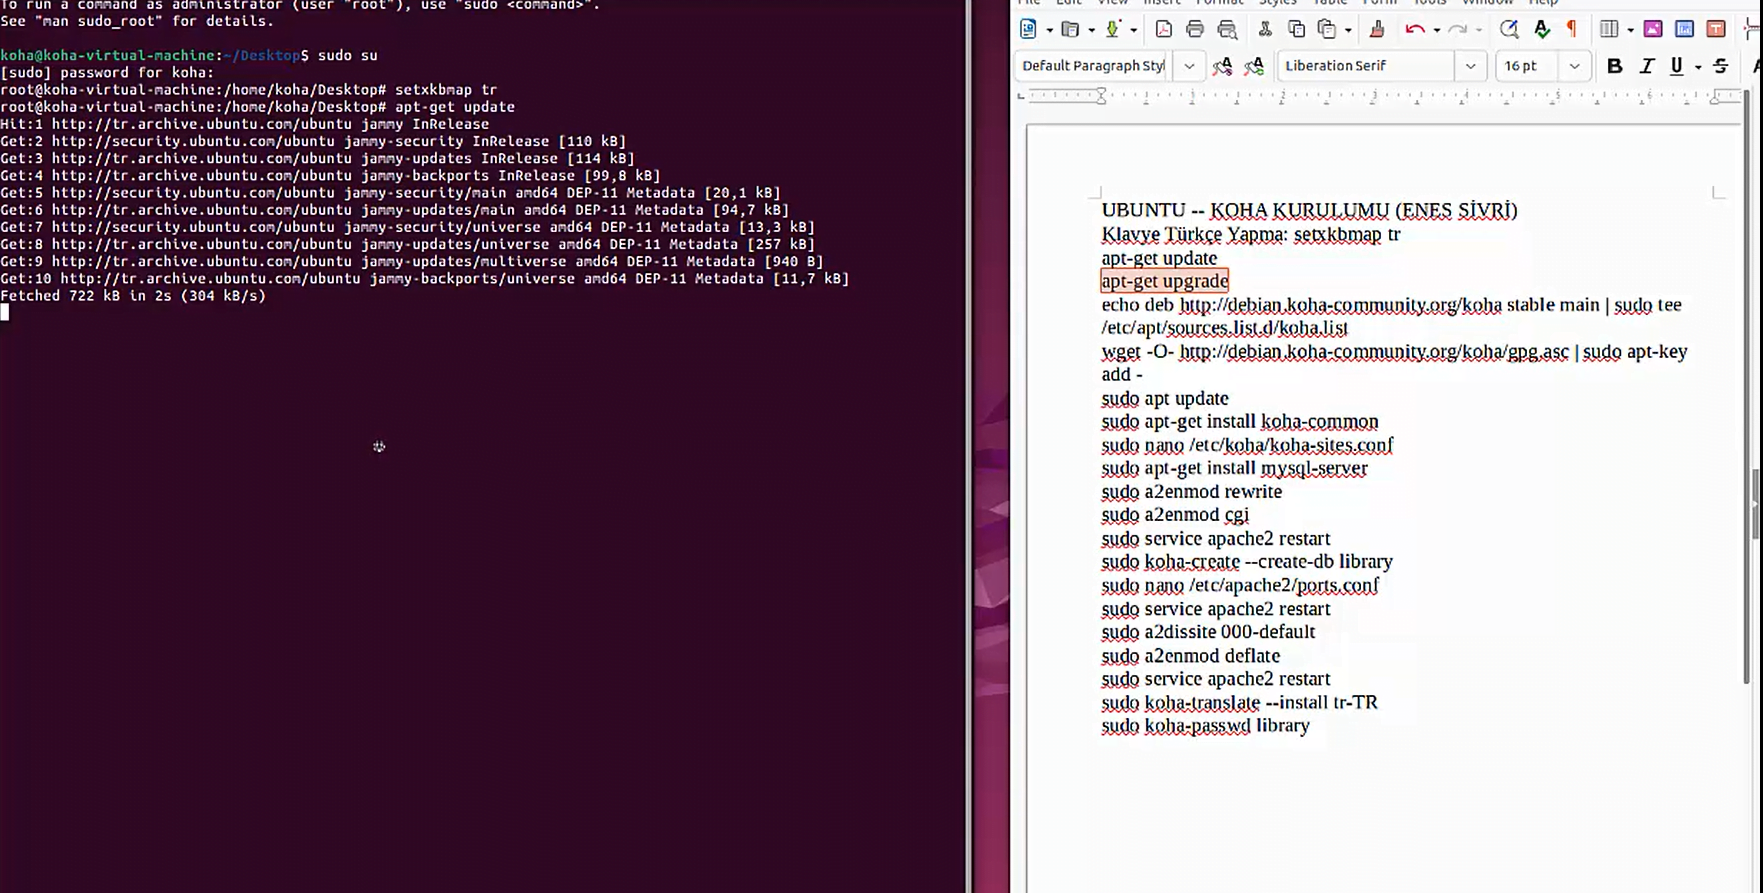Export document directly as PDF
This screenshot has width=1763, height=893.
(x=1163, y=30)
